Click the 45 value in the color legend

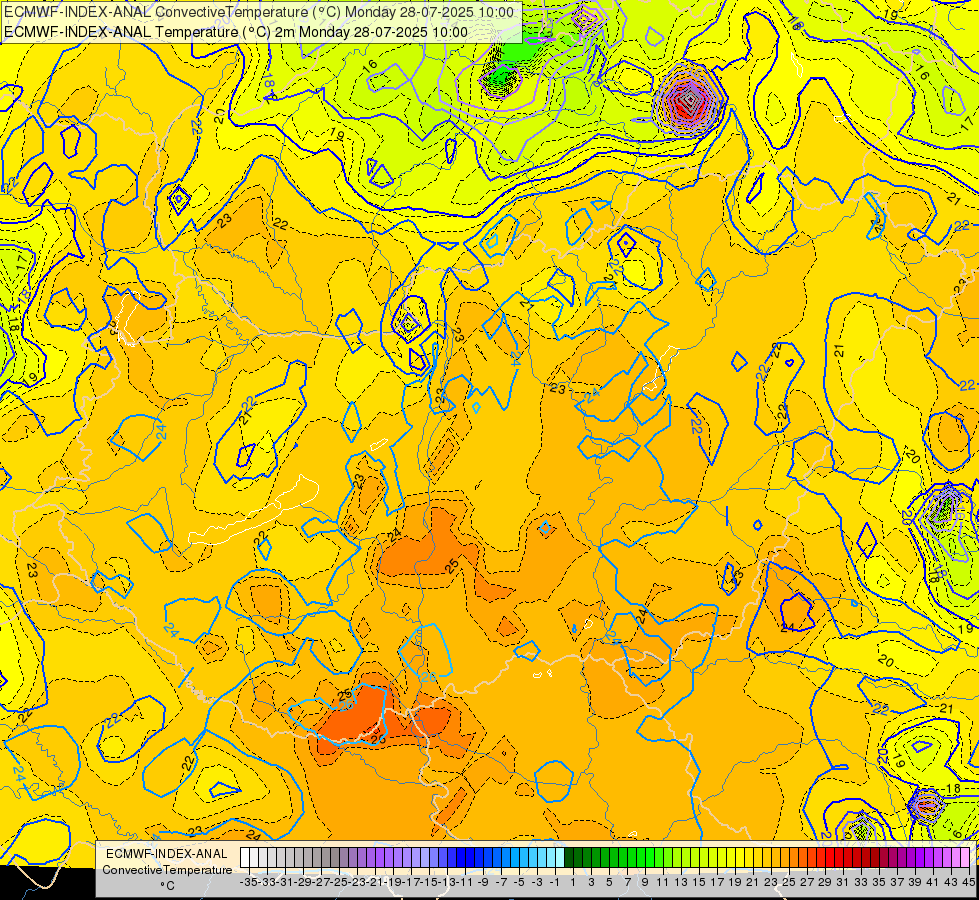coord(969,882)
